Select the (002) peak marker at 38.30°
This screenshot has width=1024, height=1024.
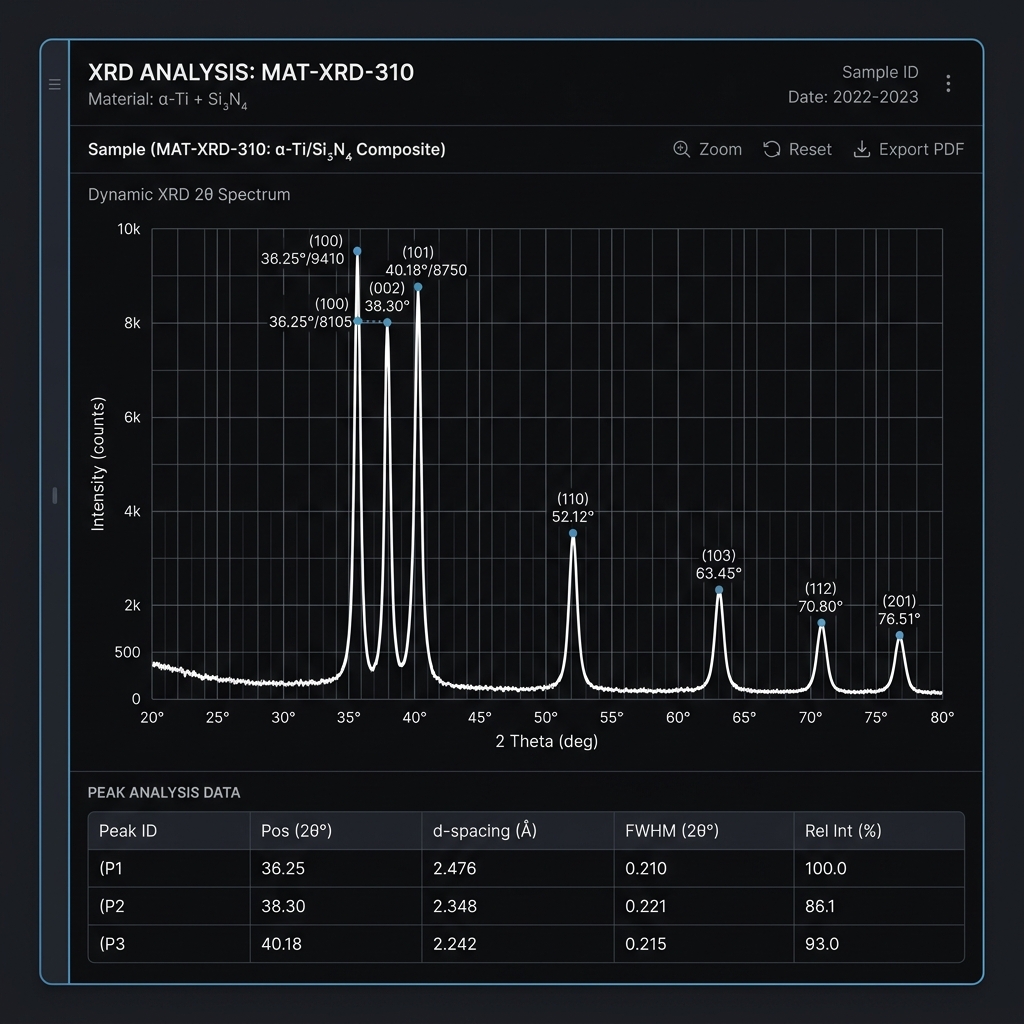(x=387, y=323)
